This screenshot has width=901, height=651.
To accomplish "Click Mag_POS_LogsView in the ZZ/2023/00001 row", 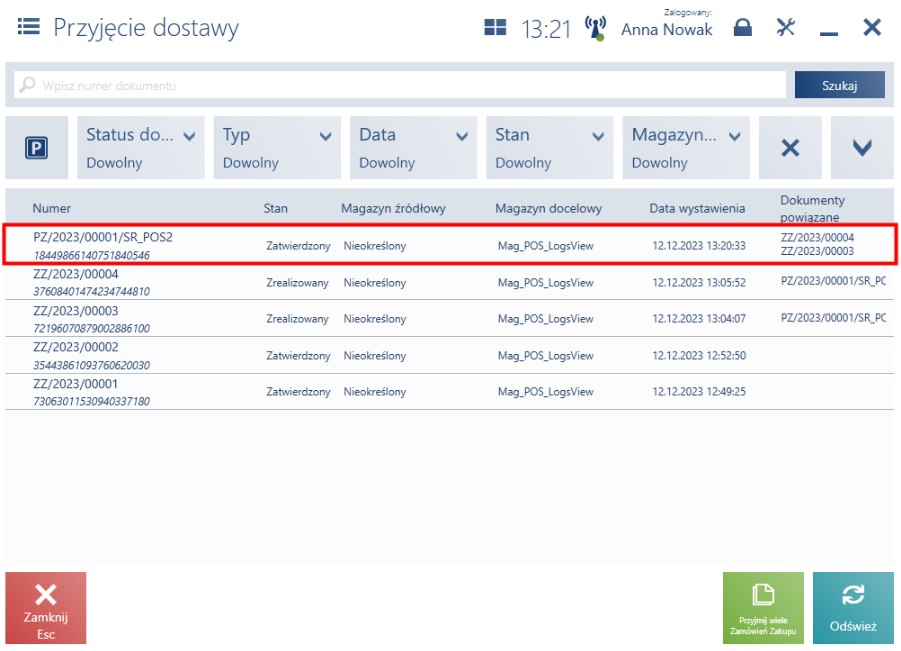I will click(545, 392).
